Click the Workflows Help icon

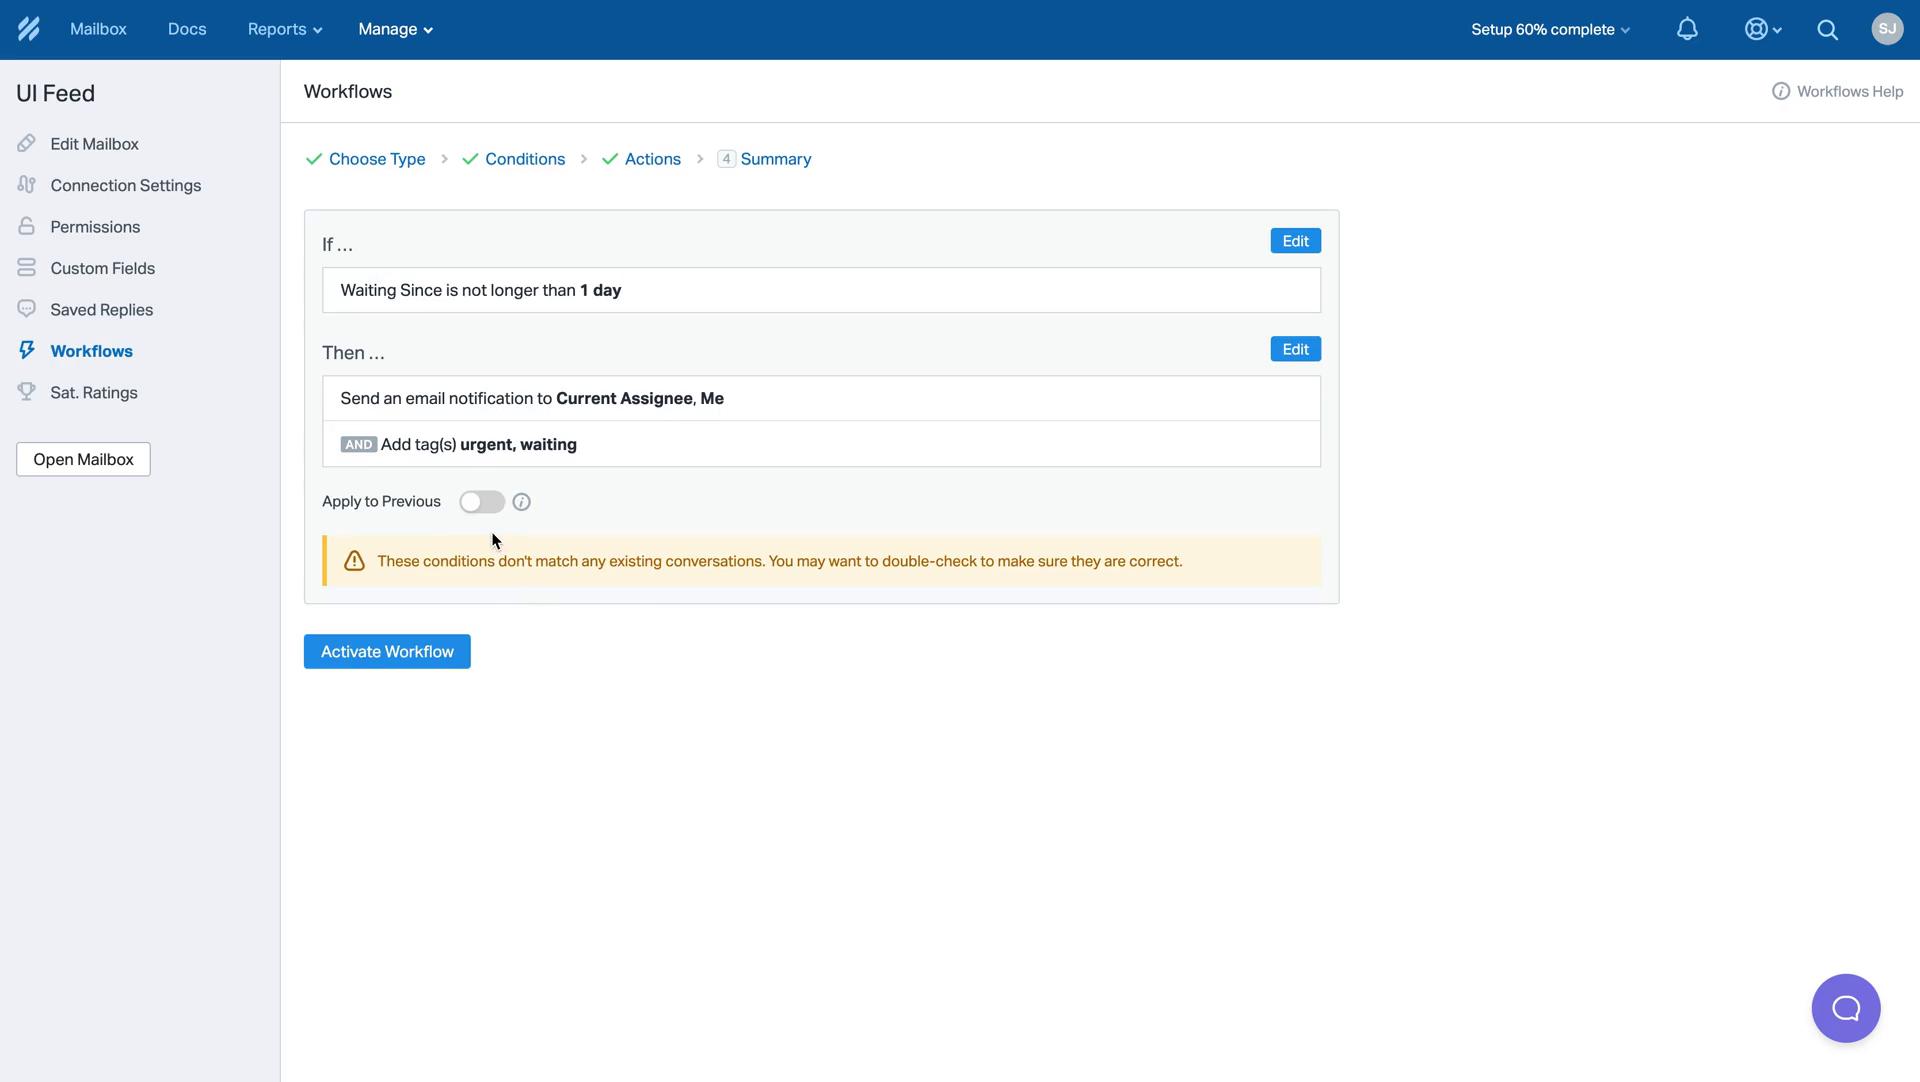1780,92
